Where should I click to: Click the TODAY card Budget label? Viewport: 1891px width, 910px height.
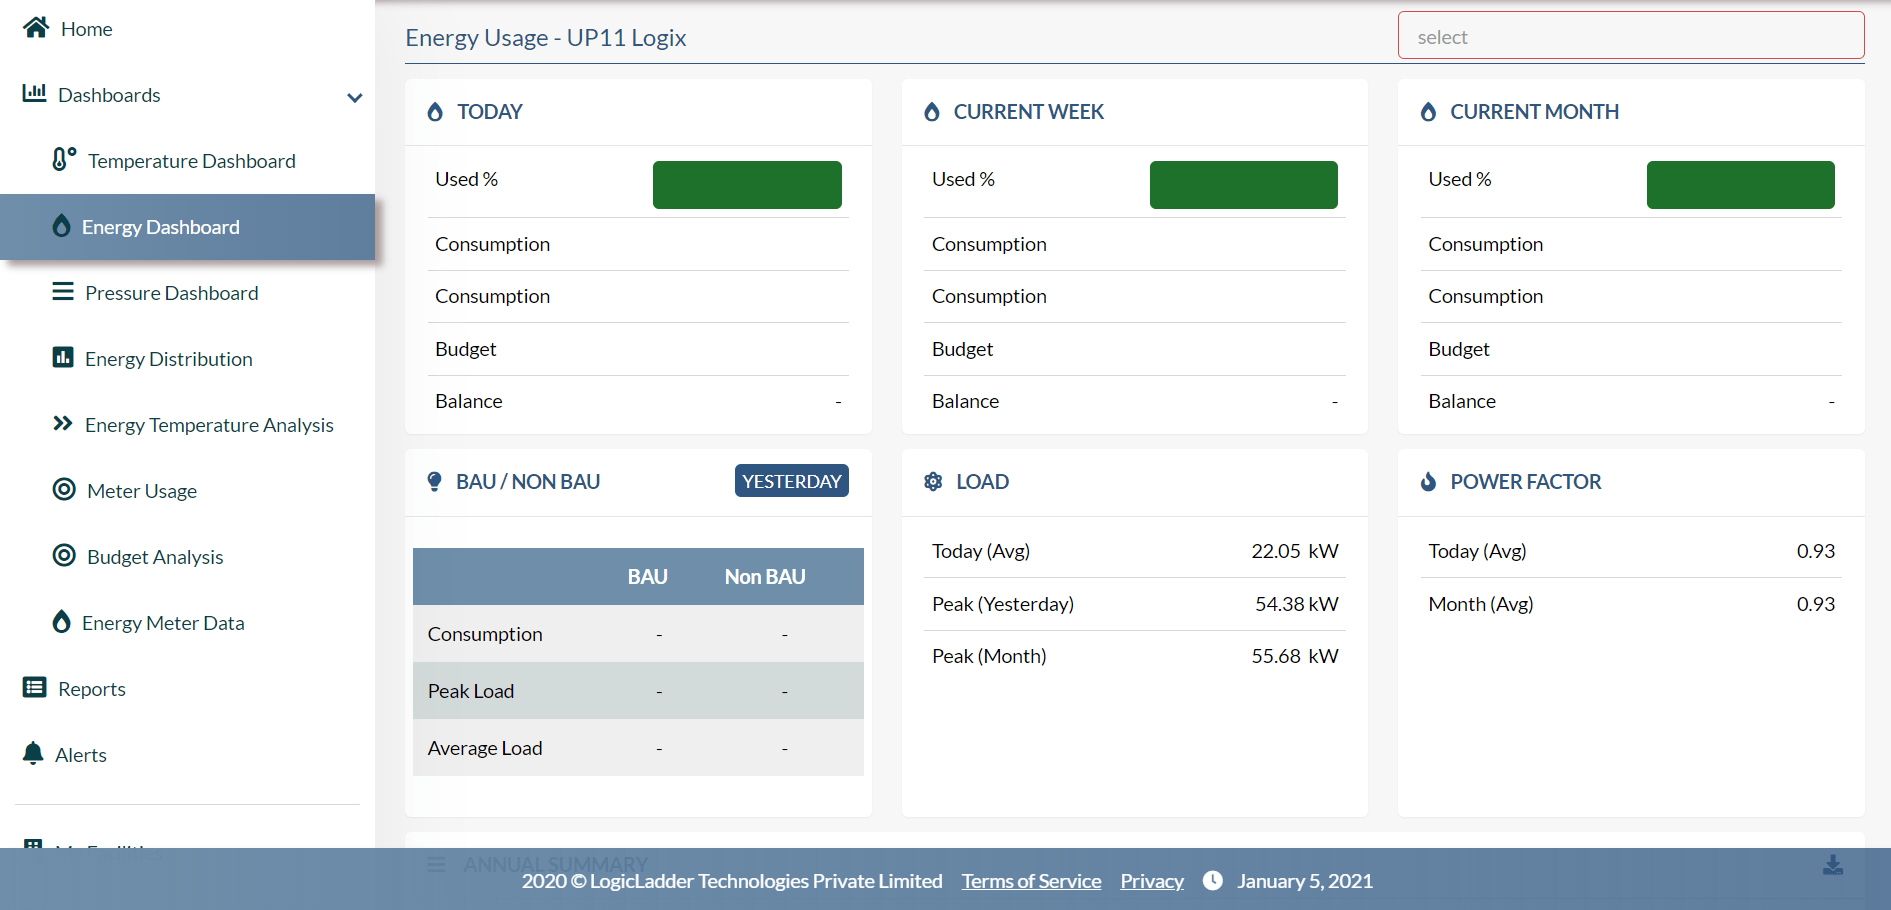466,349
